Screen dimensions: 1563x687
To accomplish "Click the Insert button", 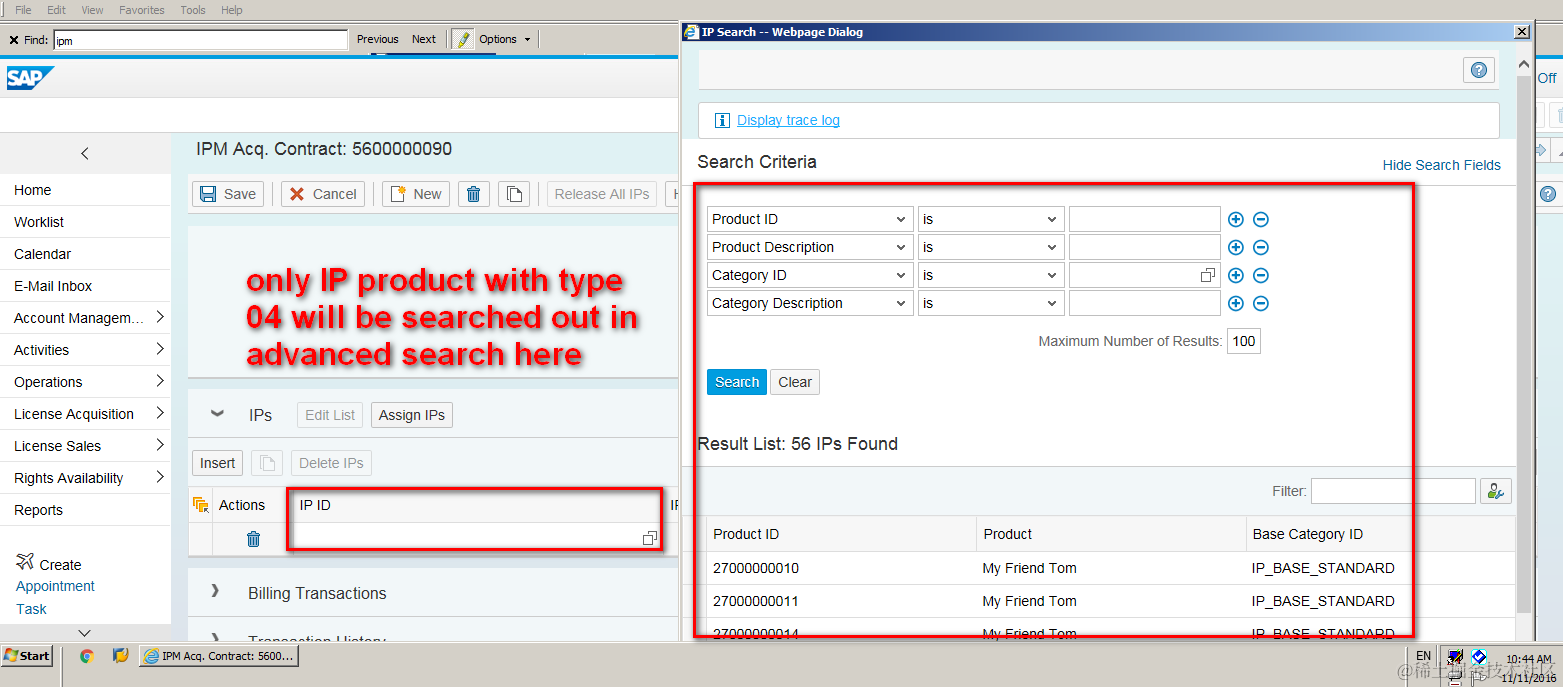I will [x=217, y=463].
